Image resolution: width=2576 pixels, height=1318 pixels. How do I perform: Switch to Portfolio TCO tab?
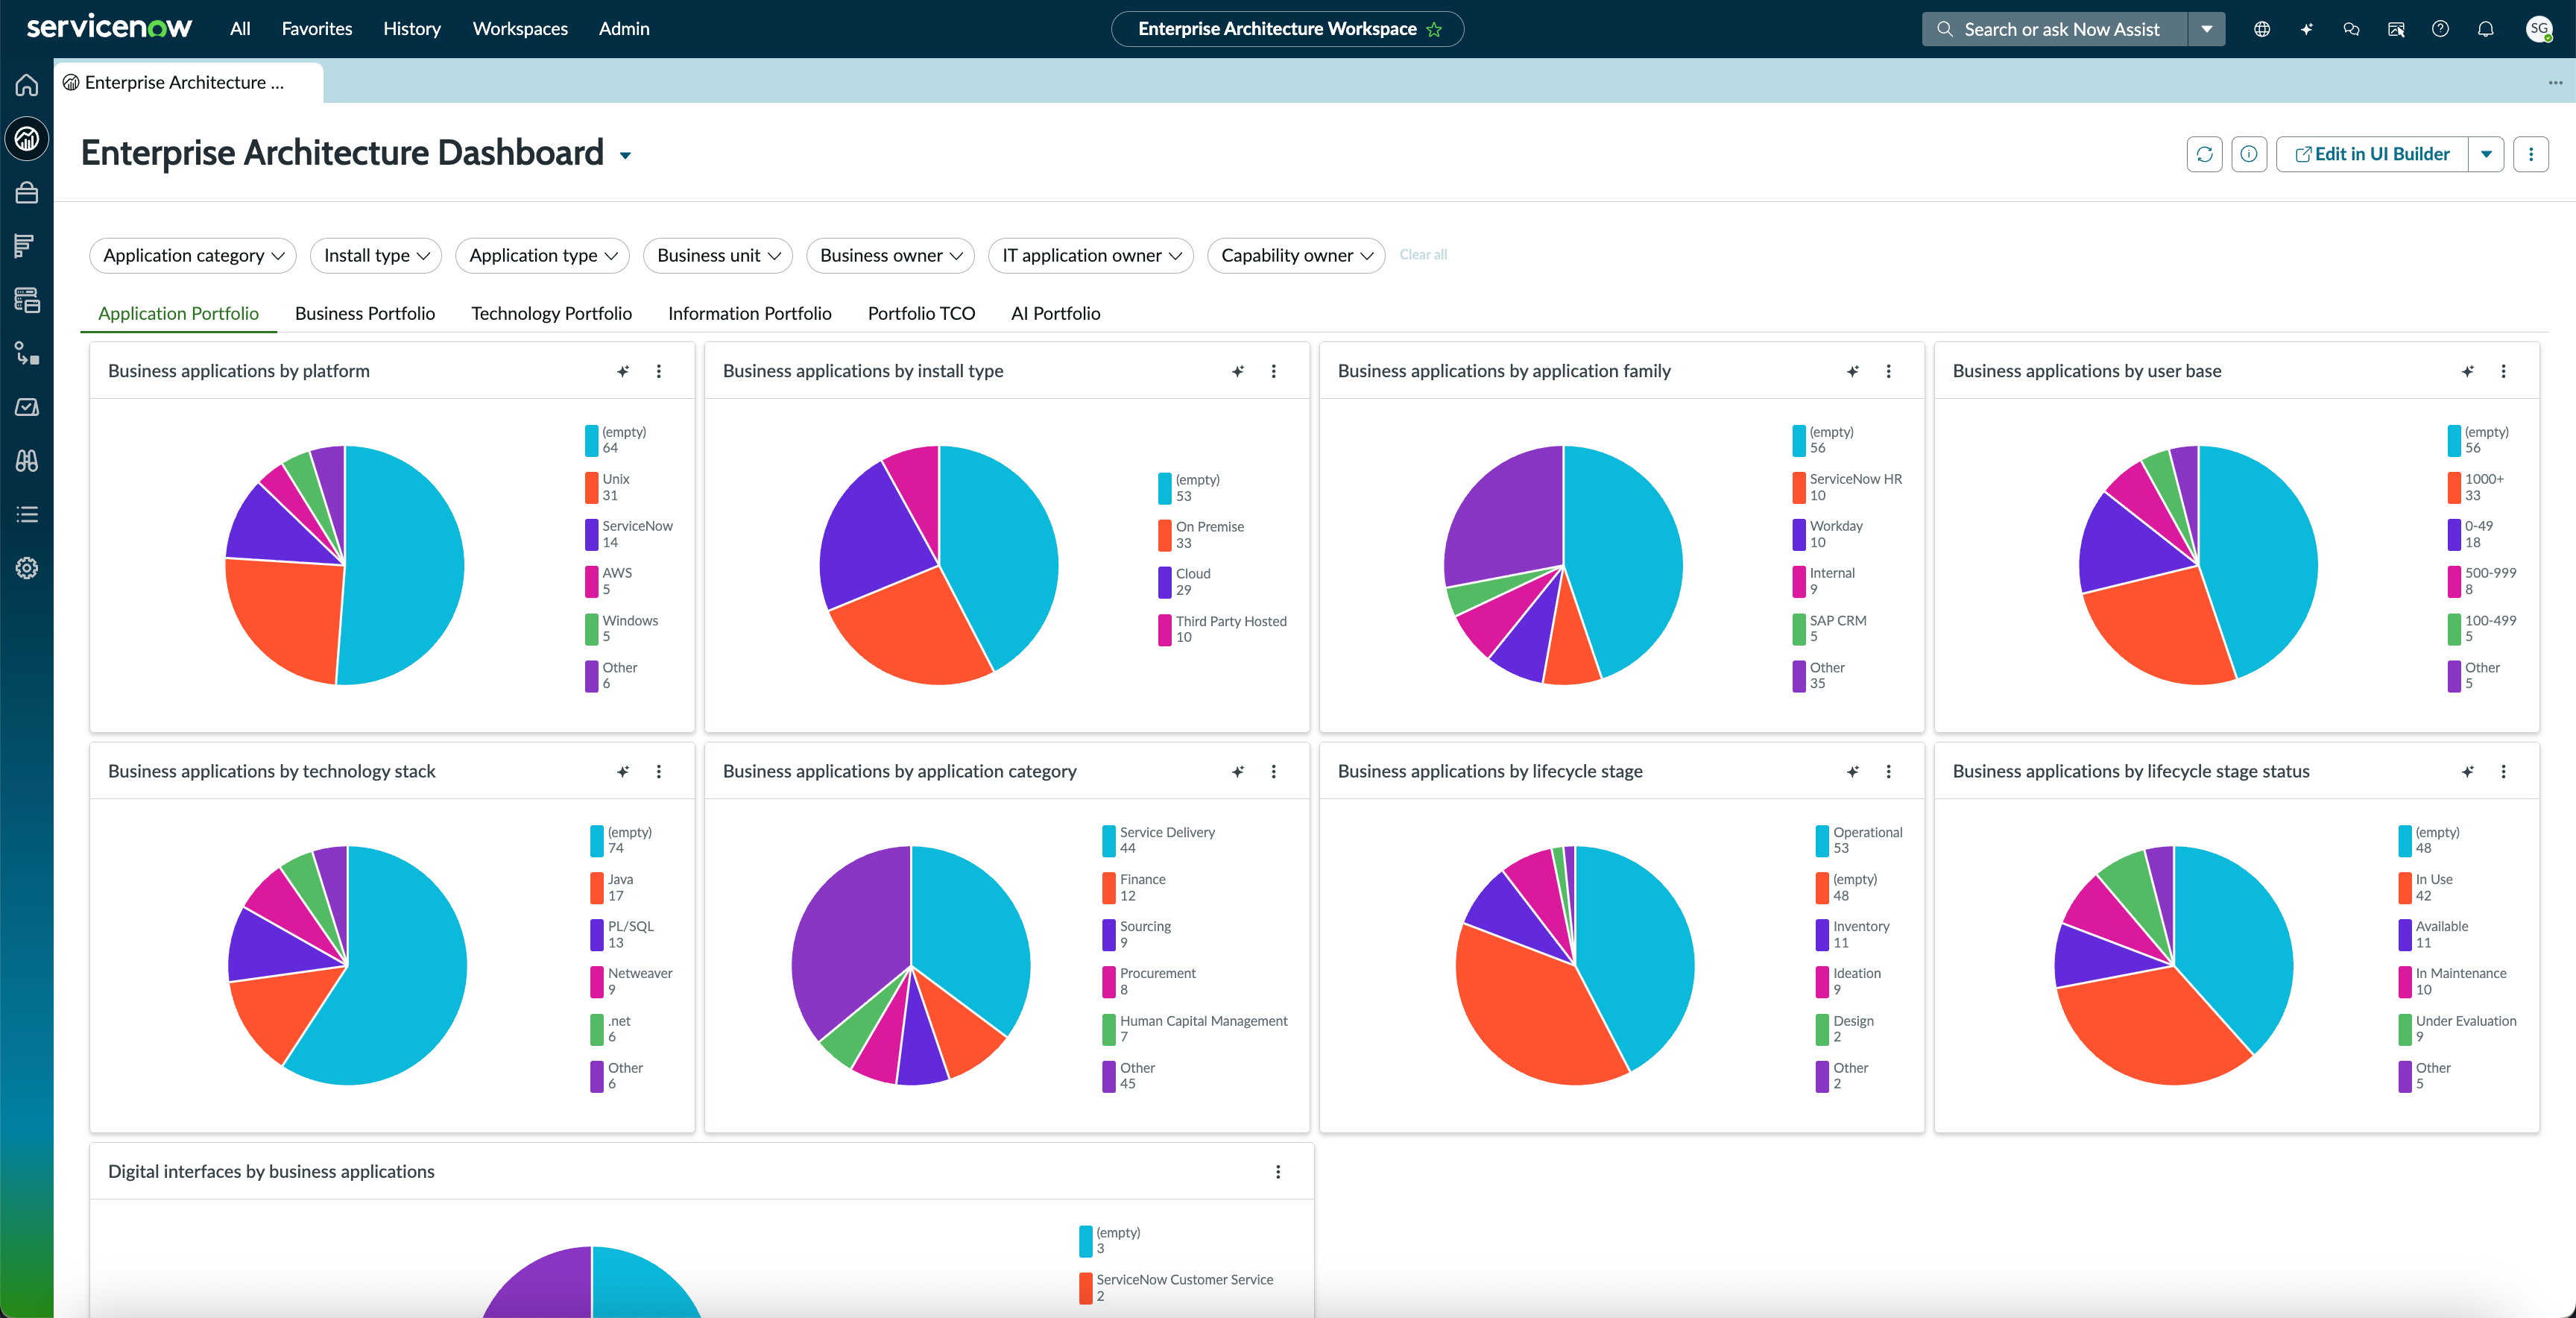921,314
